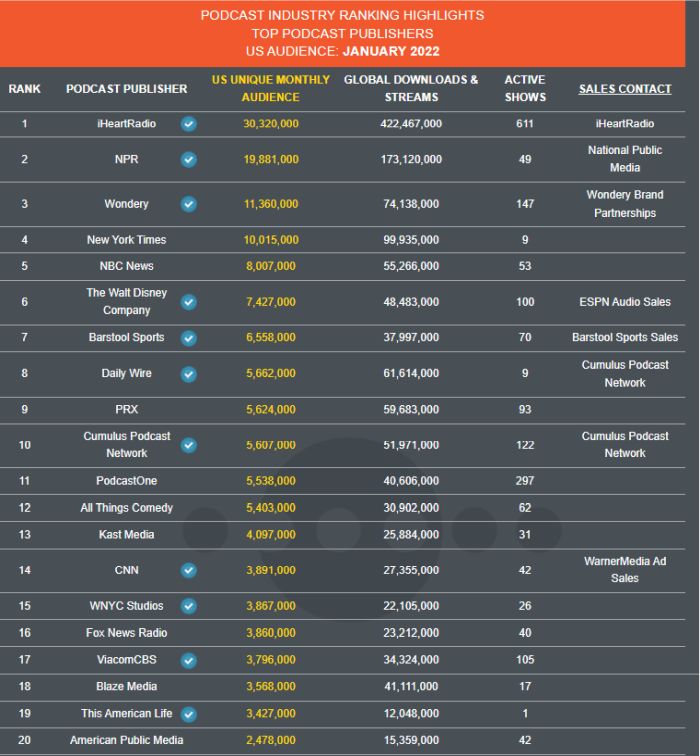This screenshot has height=756, width=700.
Task: Click the verified badge for This American Life
Action: click(188, 714)
